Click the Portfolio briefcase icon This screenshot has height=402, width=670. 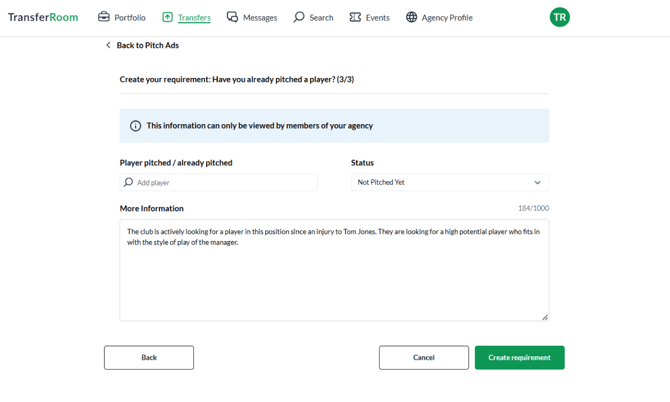[x=104, y=17]
